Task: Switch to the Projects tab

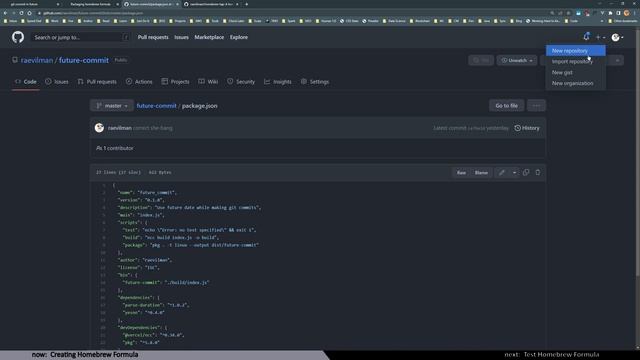Action: point(176,82)
